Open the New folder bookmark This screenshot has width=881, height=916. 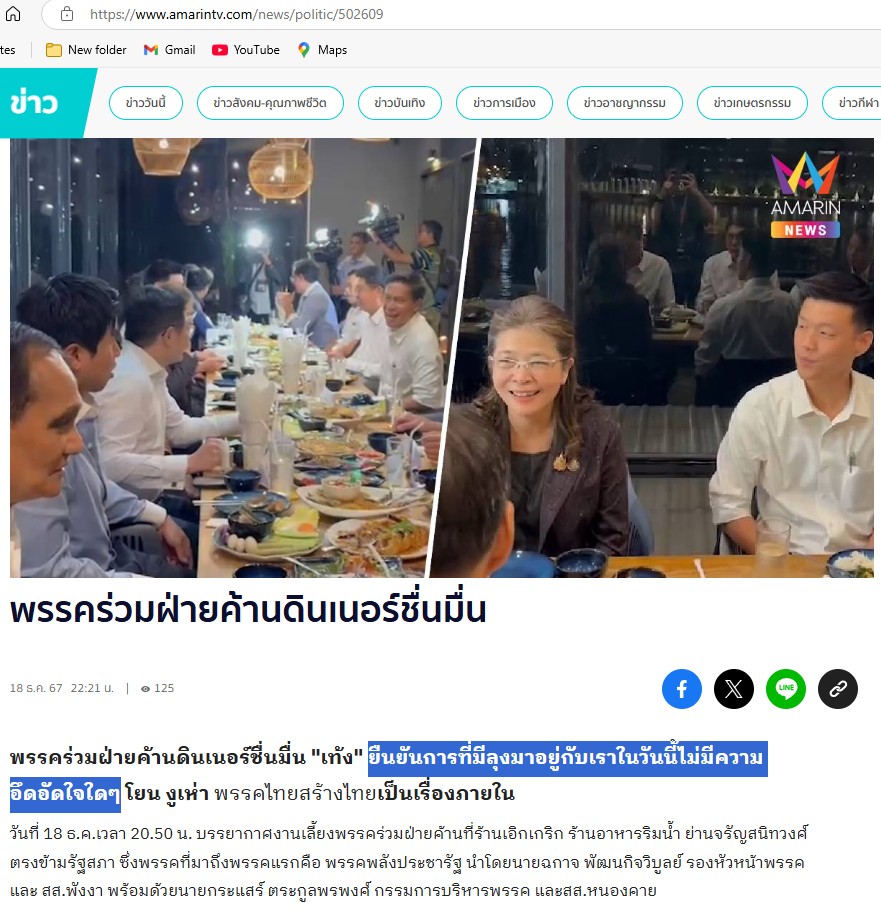pyautogui.click(x=86, y=50)
